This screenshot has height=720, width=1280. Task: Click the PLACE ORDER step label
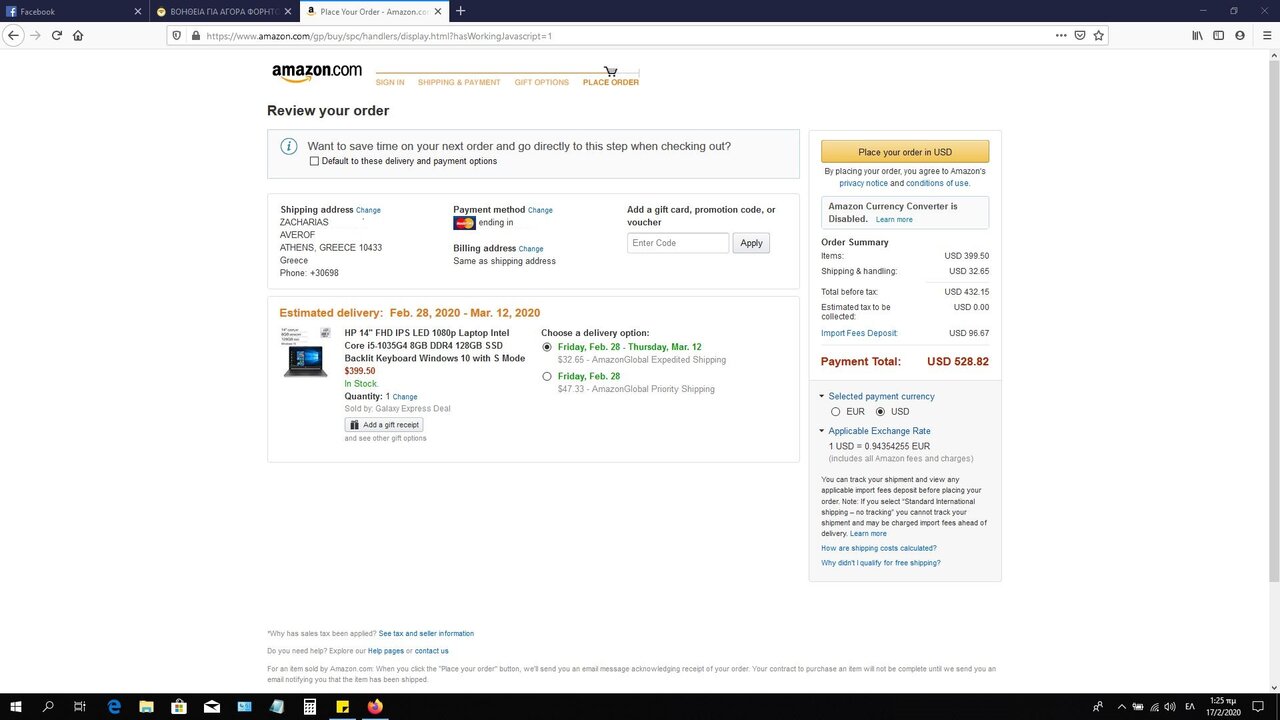611,82
